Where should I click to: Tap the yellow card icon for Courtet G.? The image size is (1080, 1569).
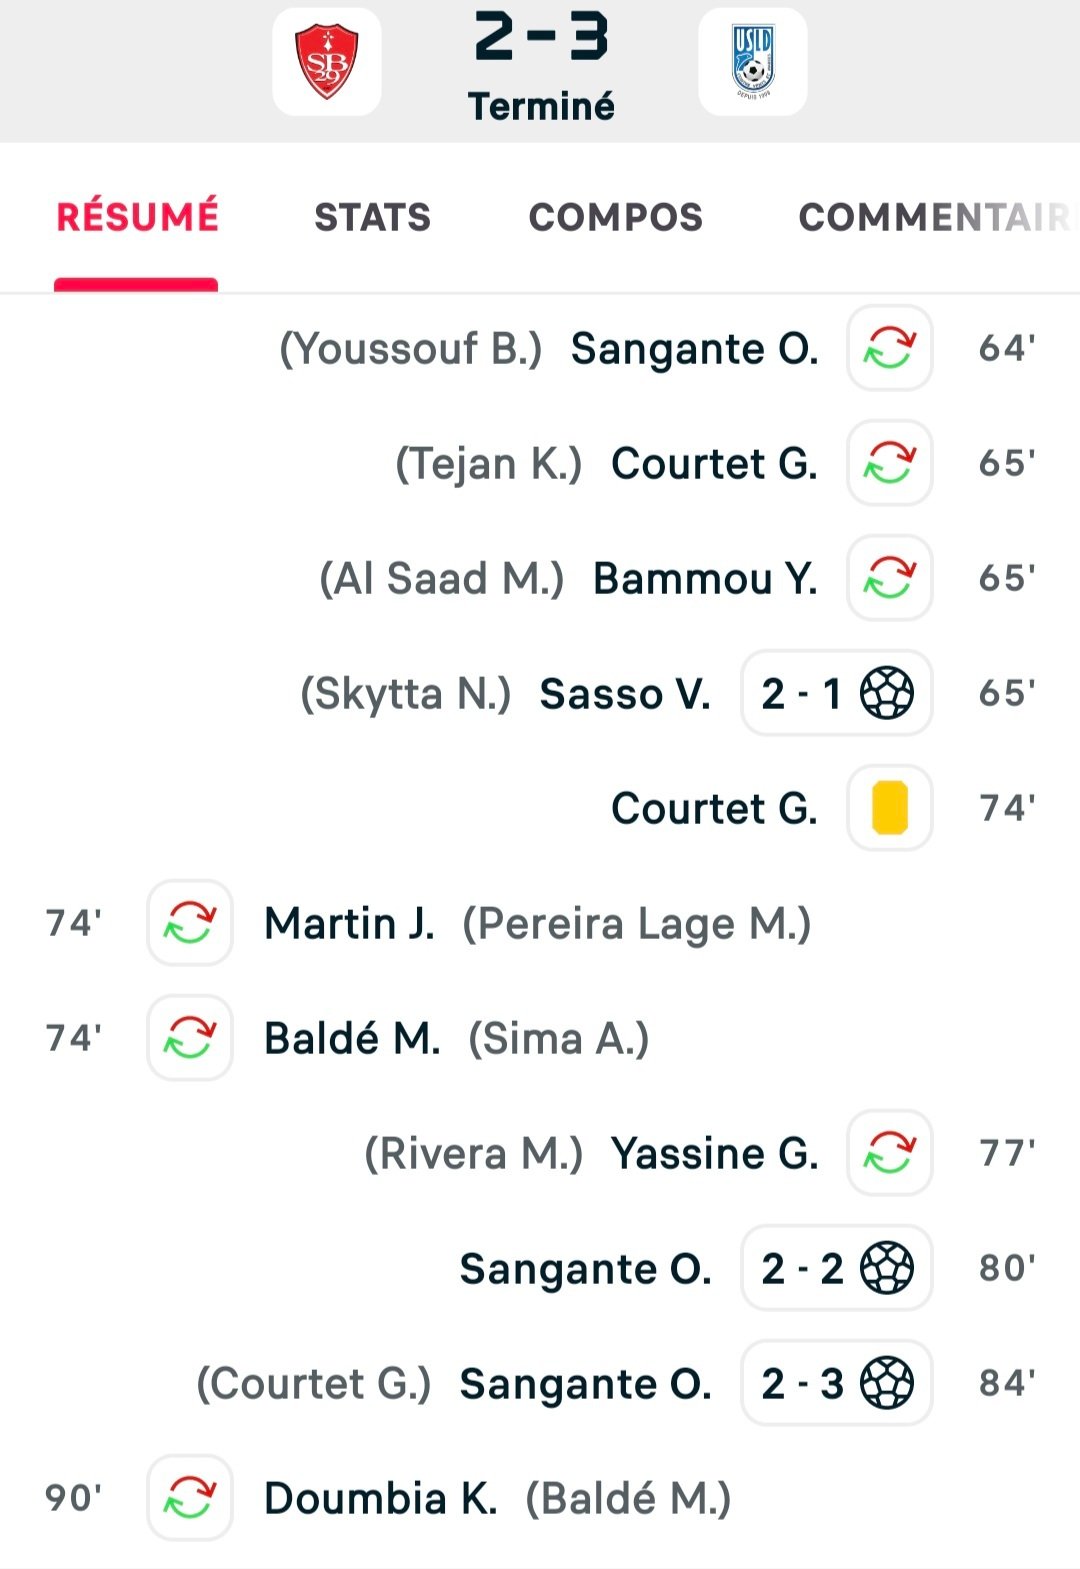pos(890,808)
